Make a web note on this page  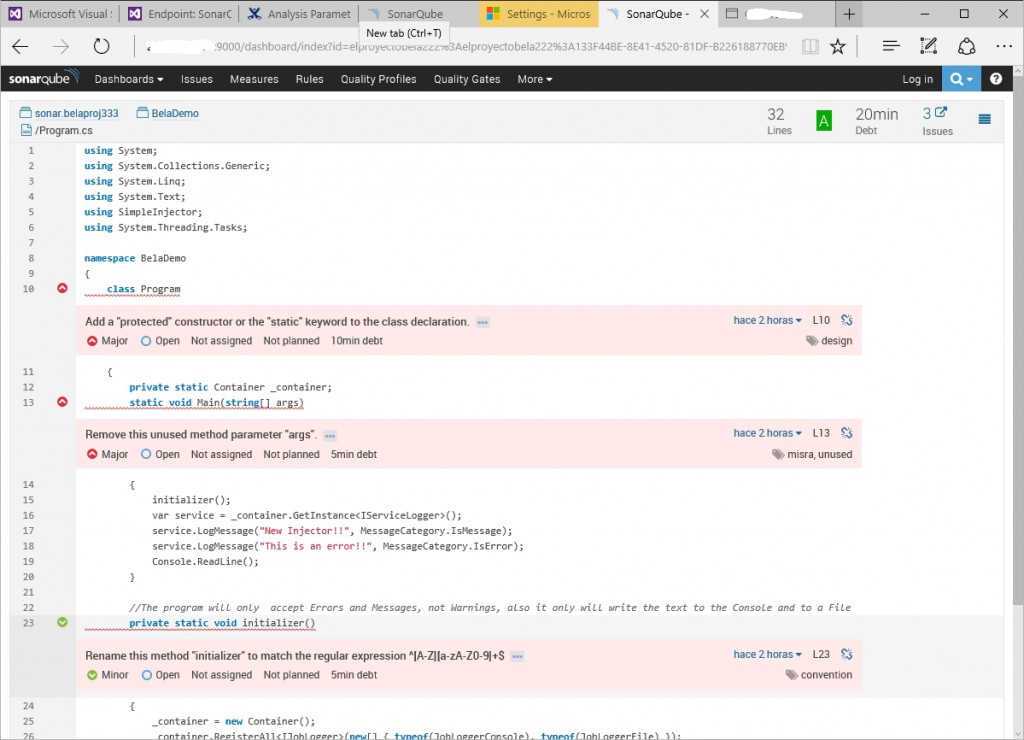(928, 46)
